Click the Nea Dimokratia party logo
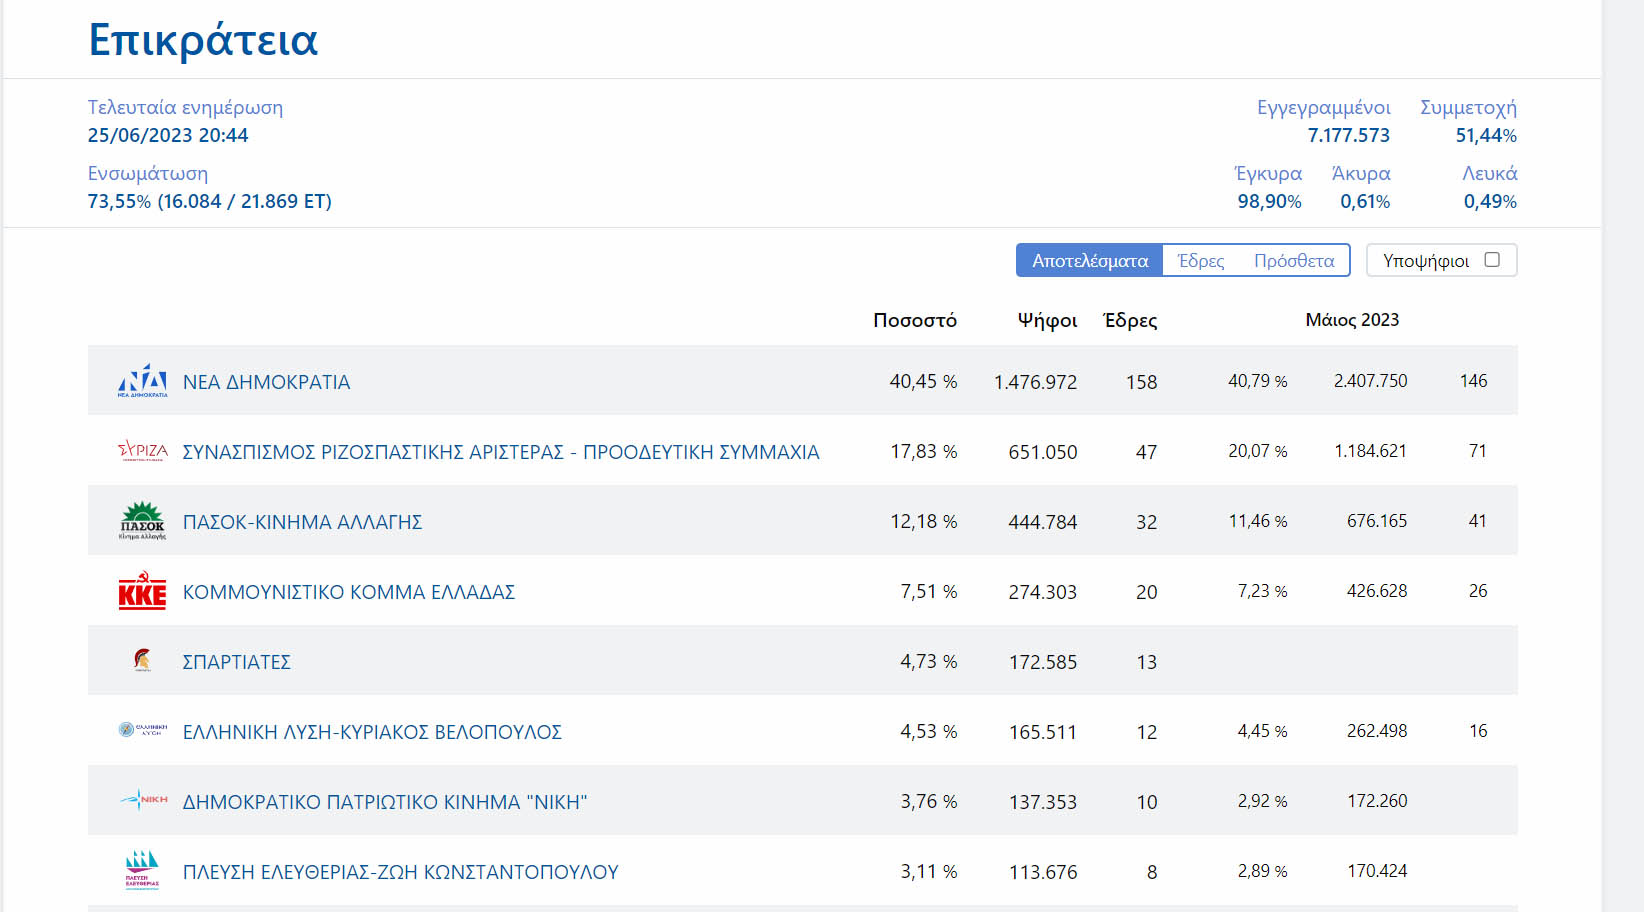 click(142, 381)
